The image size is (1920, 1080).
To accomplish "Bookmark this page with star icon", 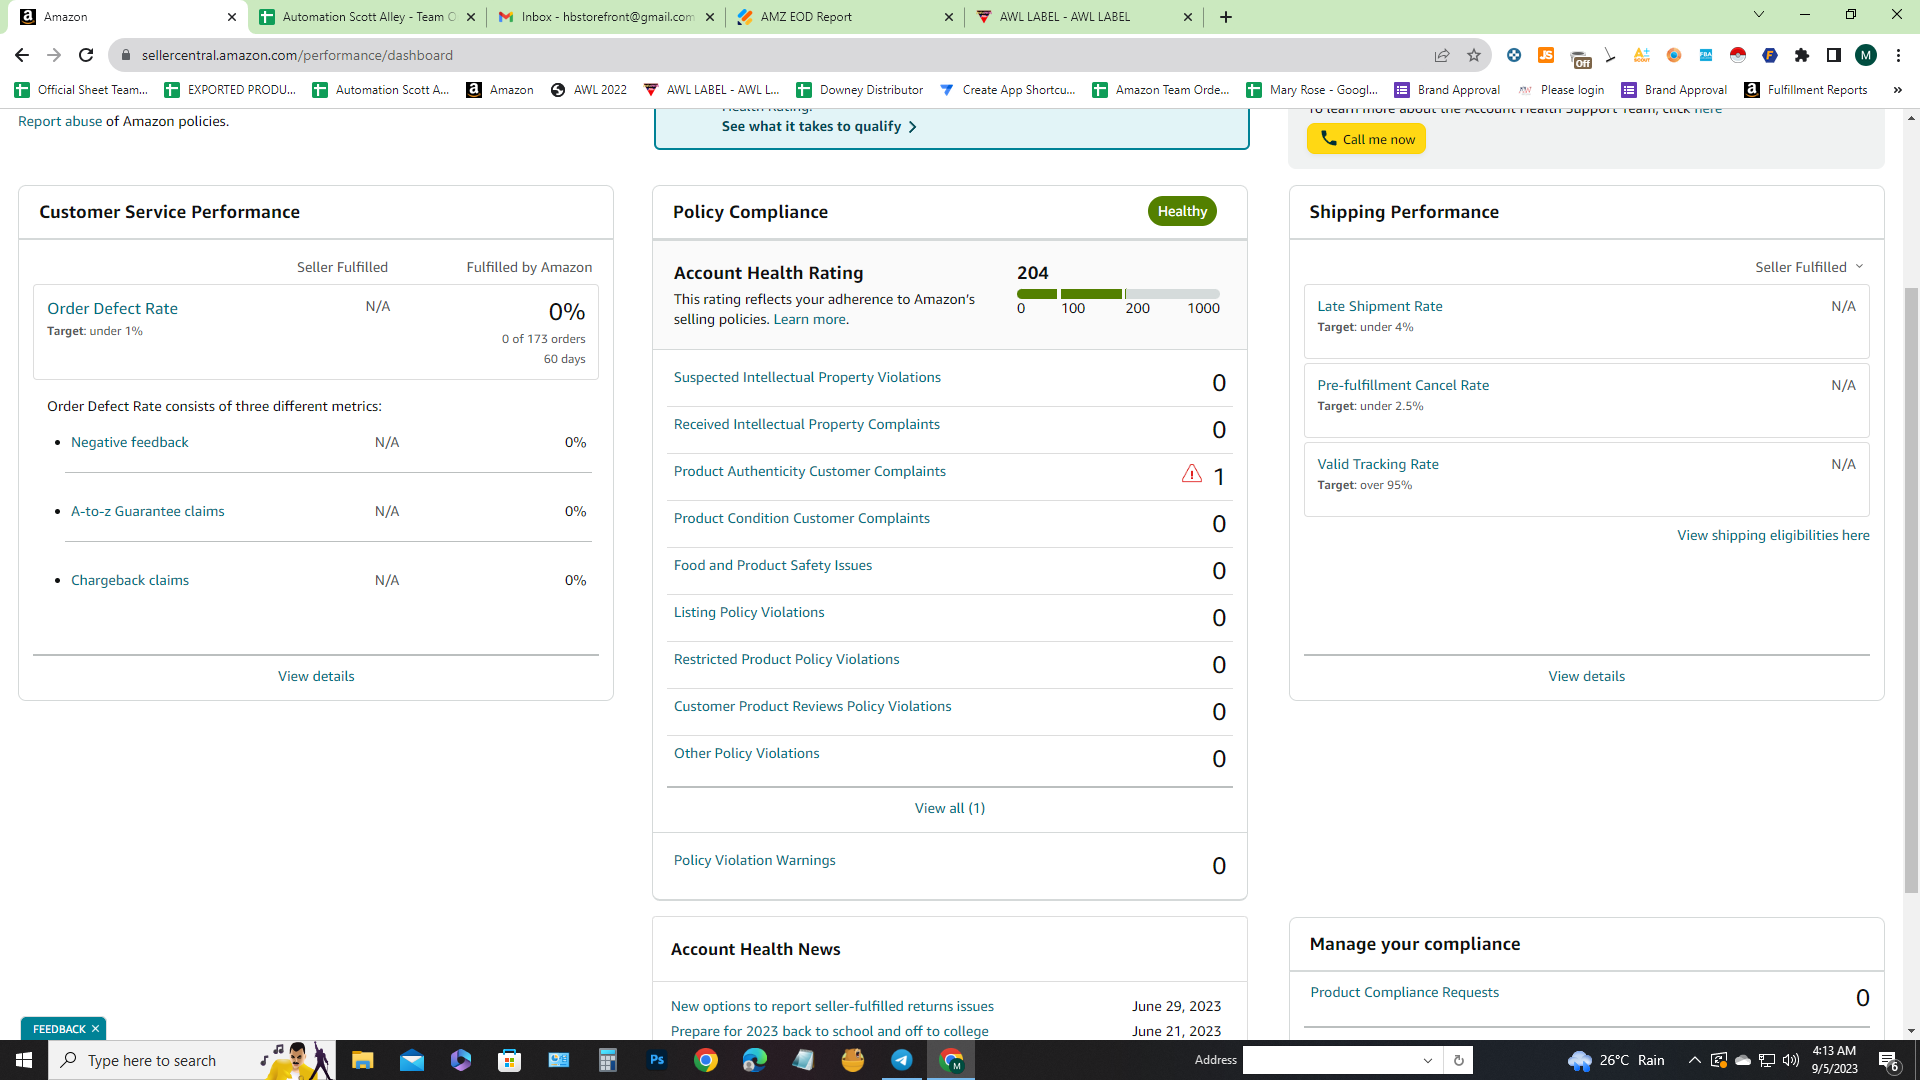I will click(x=1474, y=55).
